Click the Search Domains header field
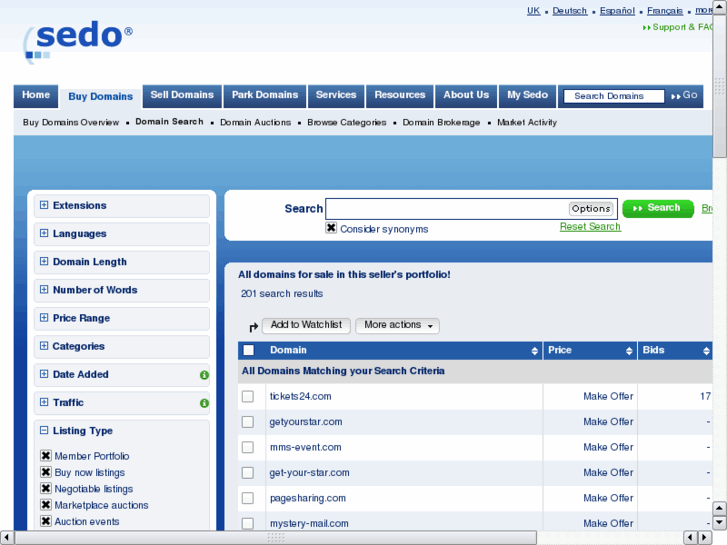This screenshot has height=545, width=727. 614,96
